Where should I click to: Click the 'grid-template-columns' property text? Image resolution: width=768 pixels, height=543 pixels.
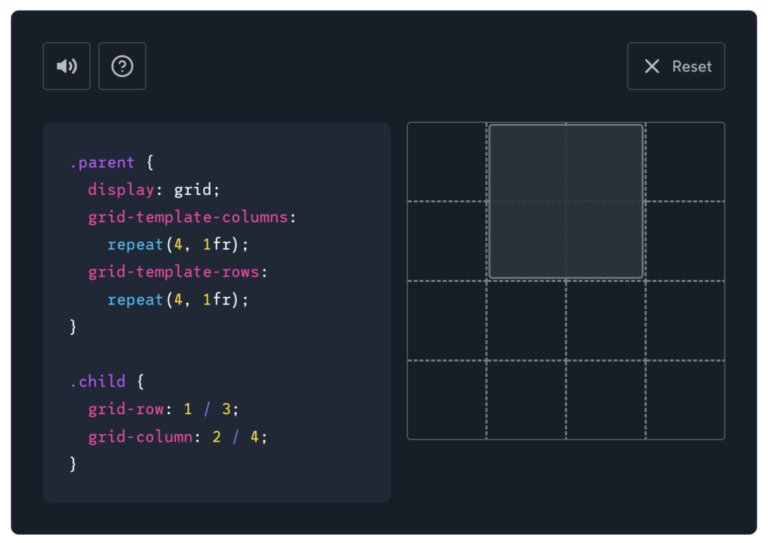click(x=188, y=217)
